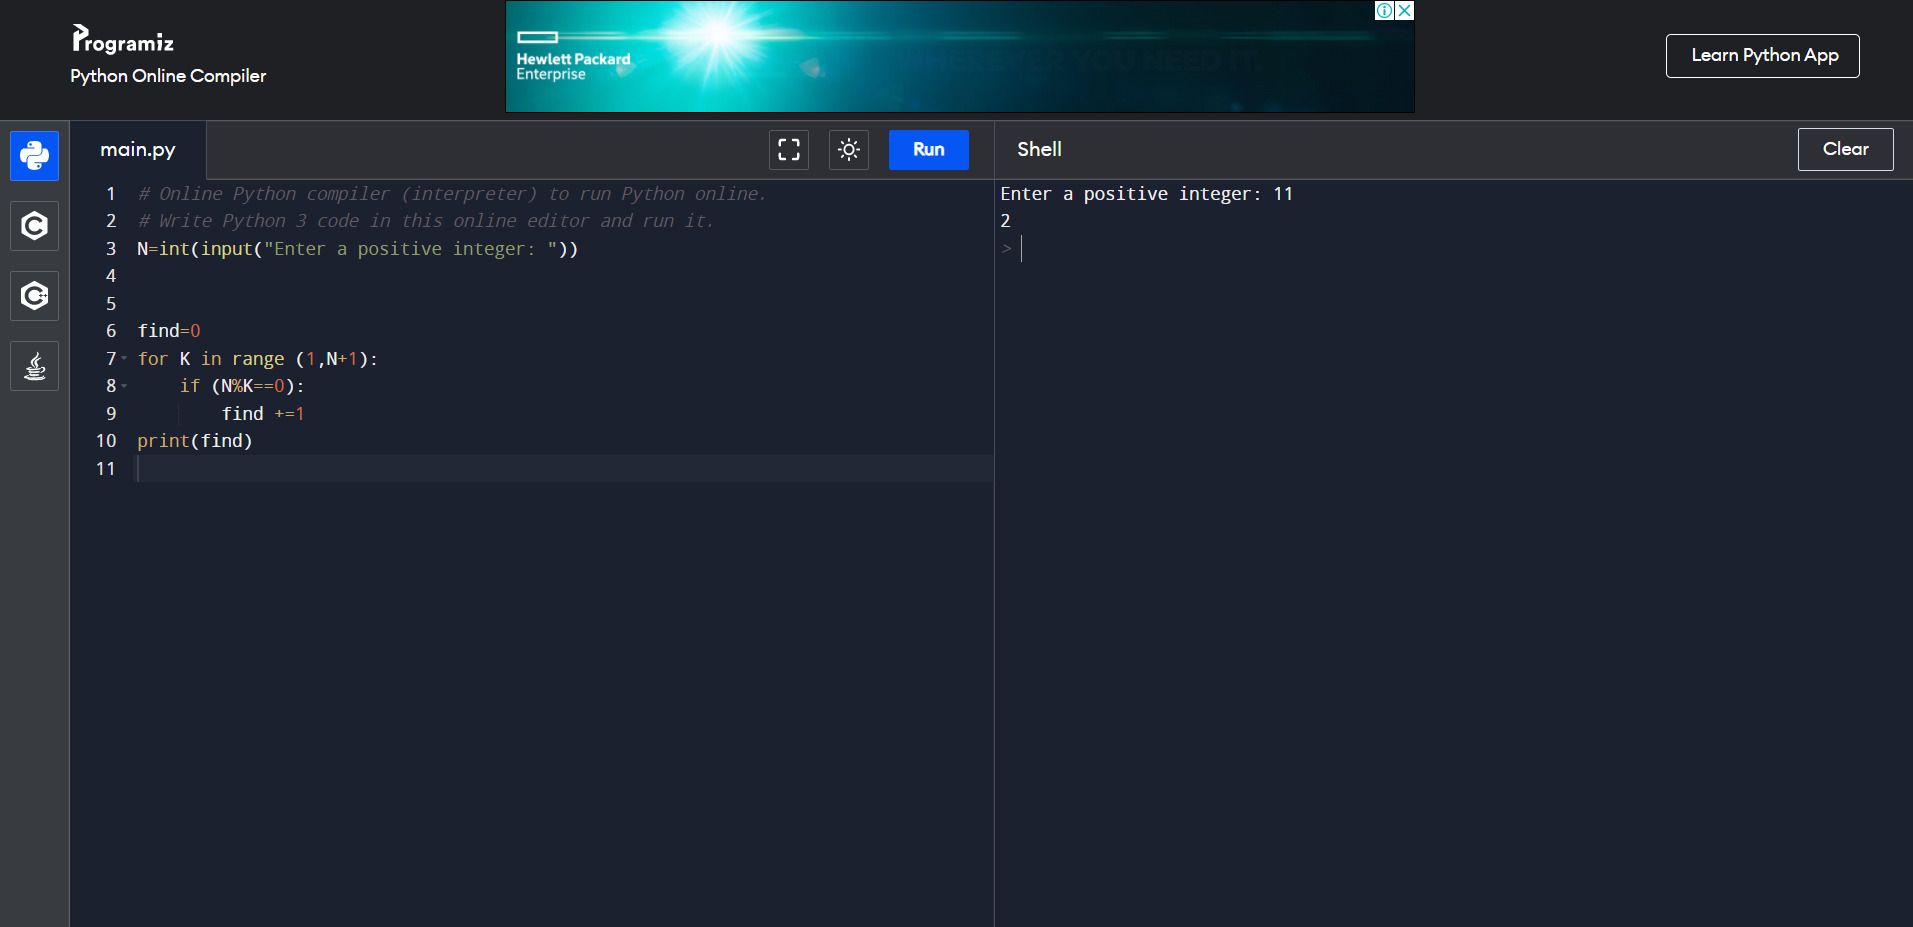Click the 'N=int(input(' code on line 3
The width and height of the screenshot is (1913, 927).
tap(200, 249)
